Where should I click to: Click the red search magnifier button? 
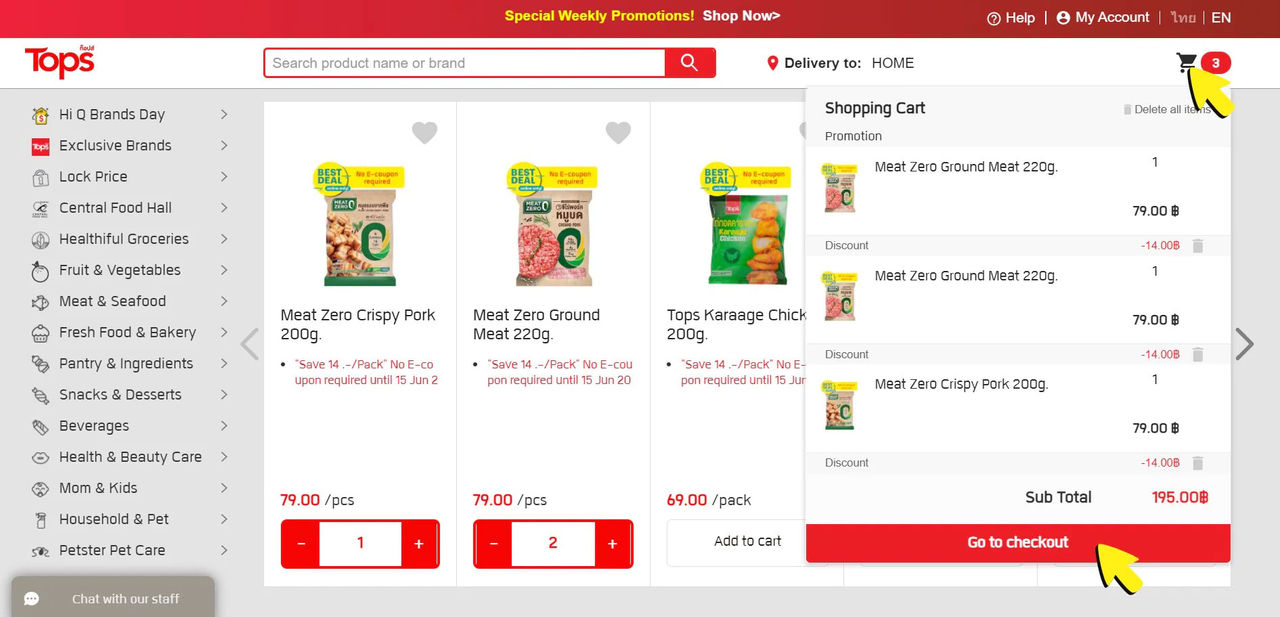point(690,63)
